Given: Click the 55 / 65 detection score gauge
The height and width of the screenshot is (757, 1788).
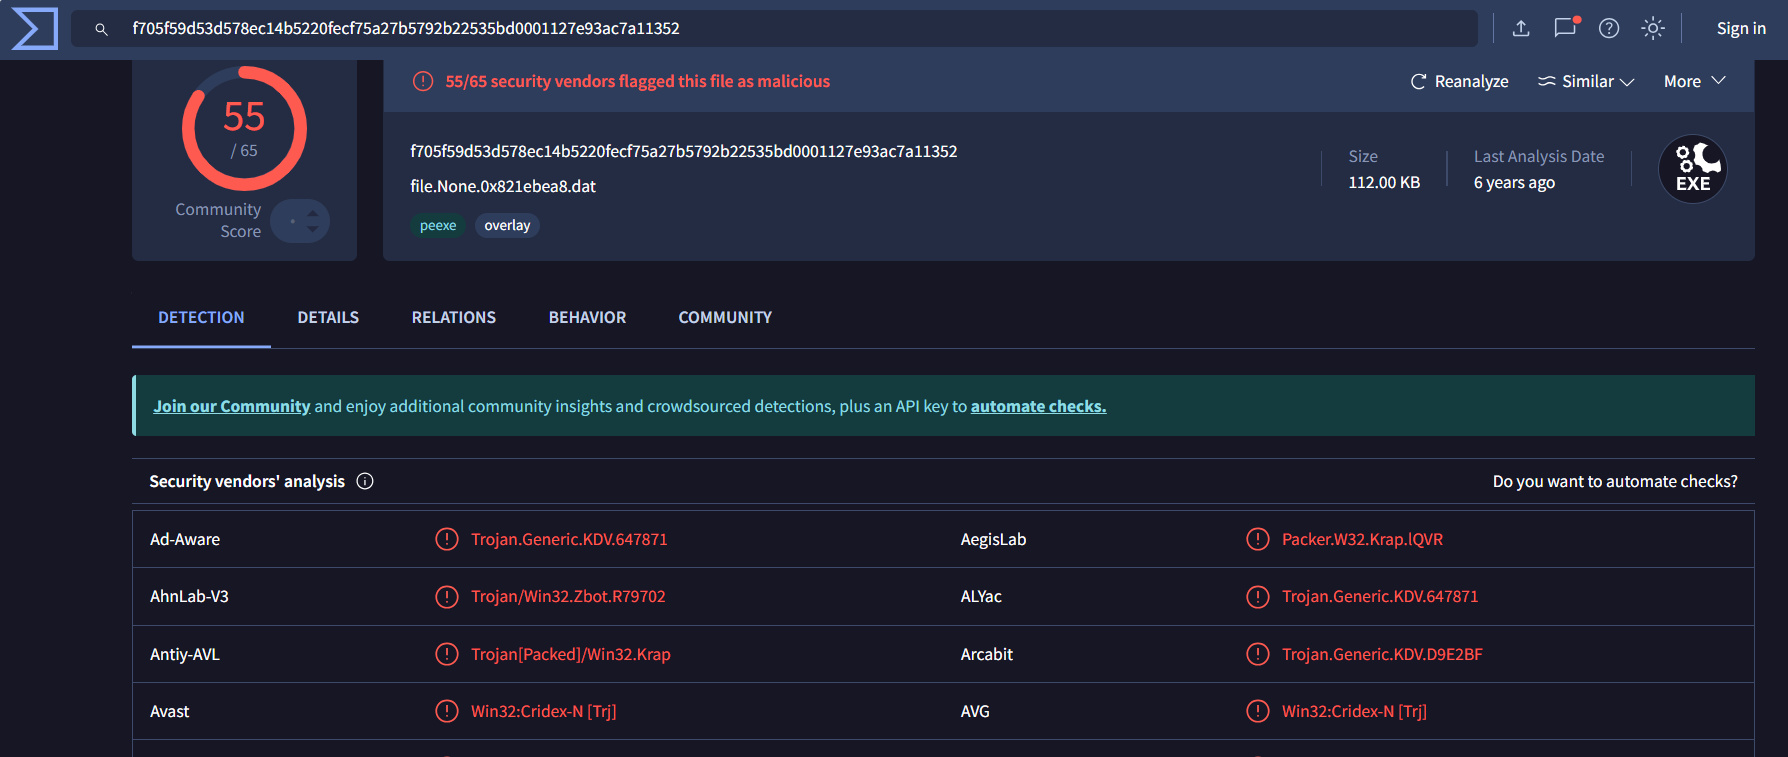Looking at the screenshot, I should pyautogui.click(x=244, y=128).
